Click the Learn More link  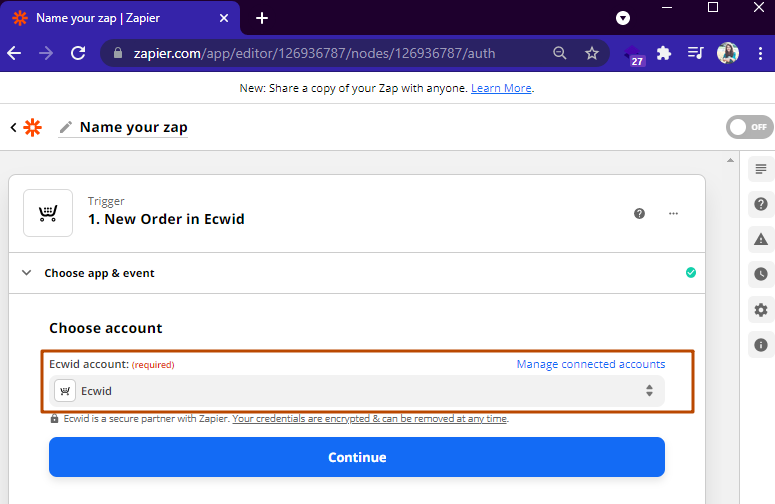pyautogui.click(x=501, y=88)
